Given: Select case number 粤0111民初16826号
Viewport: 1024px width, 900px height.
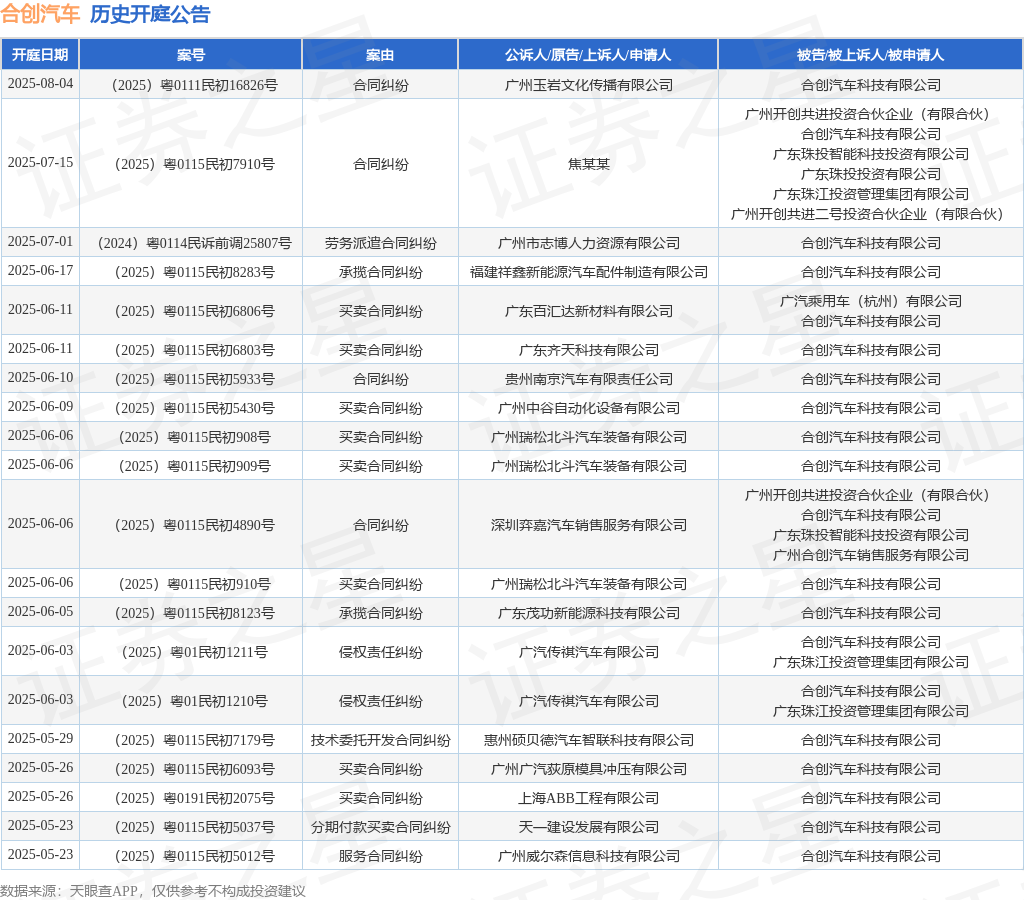Looking at the screenshot, I should [x=194, y=85].
